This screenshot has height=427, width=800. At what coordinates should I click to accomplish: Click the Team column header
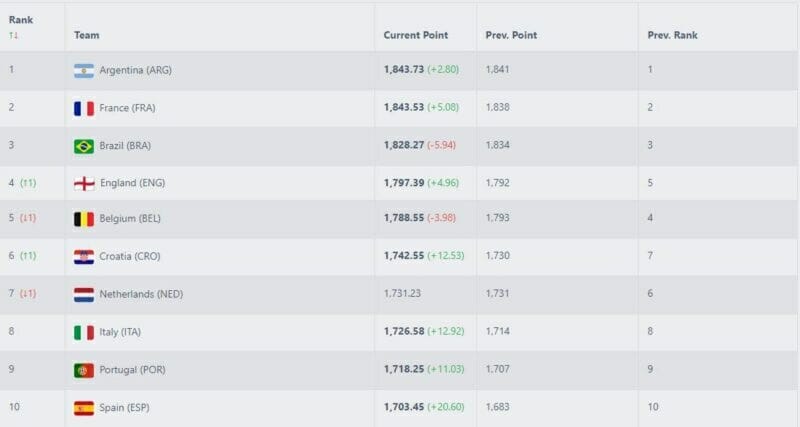pos(86,35)
